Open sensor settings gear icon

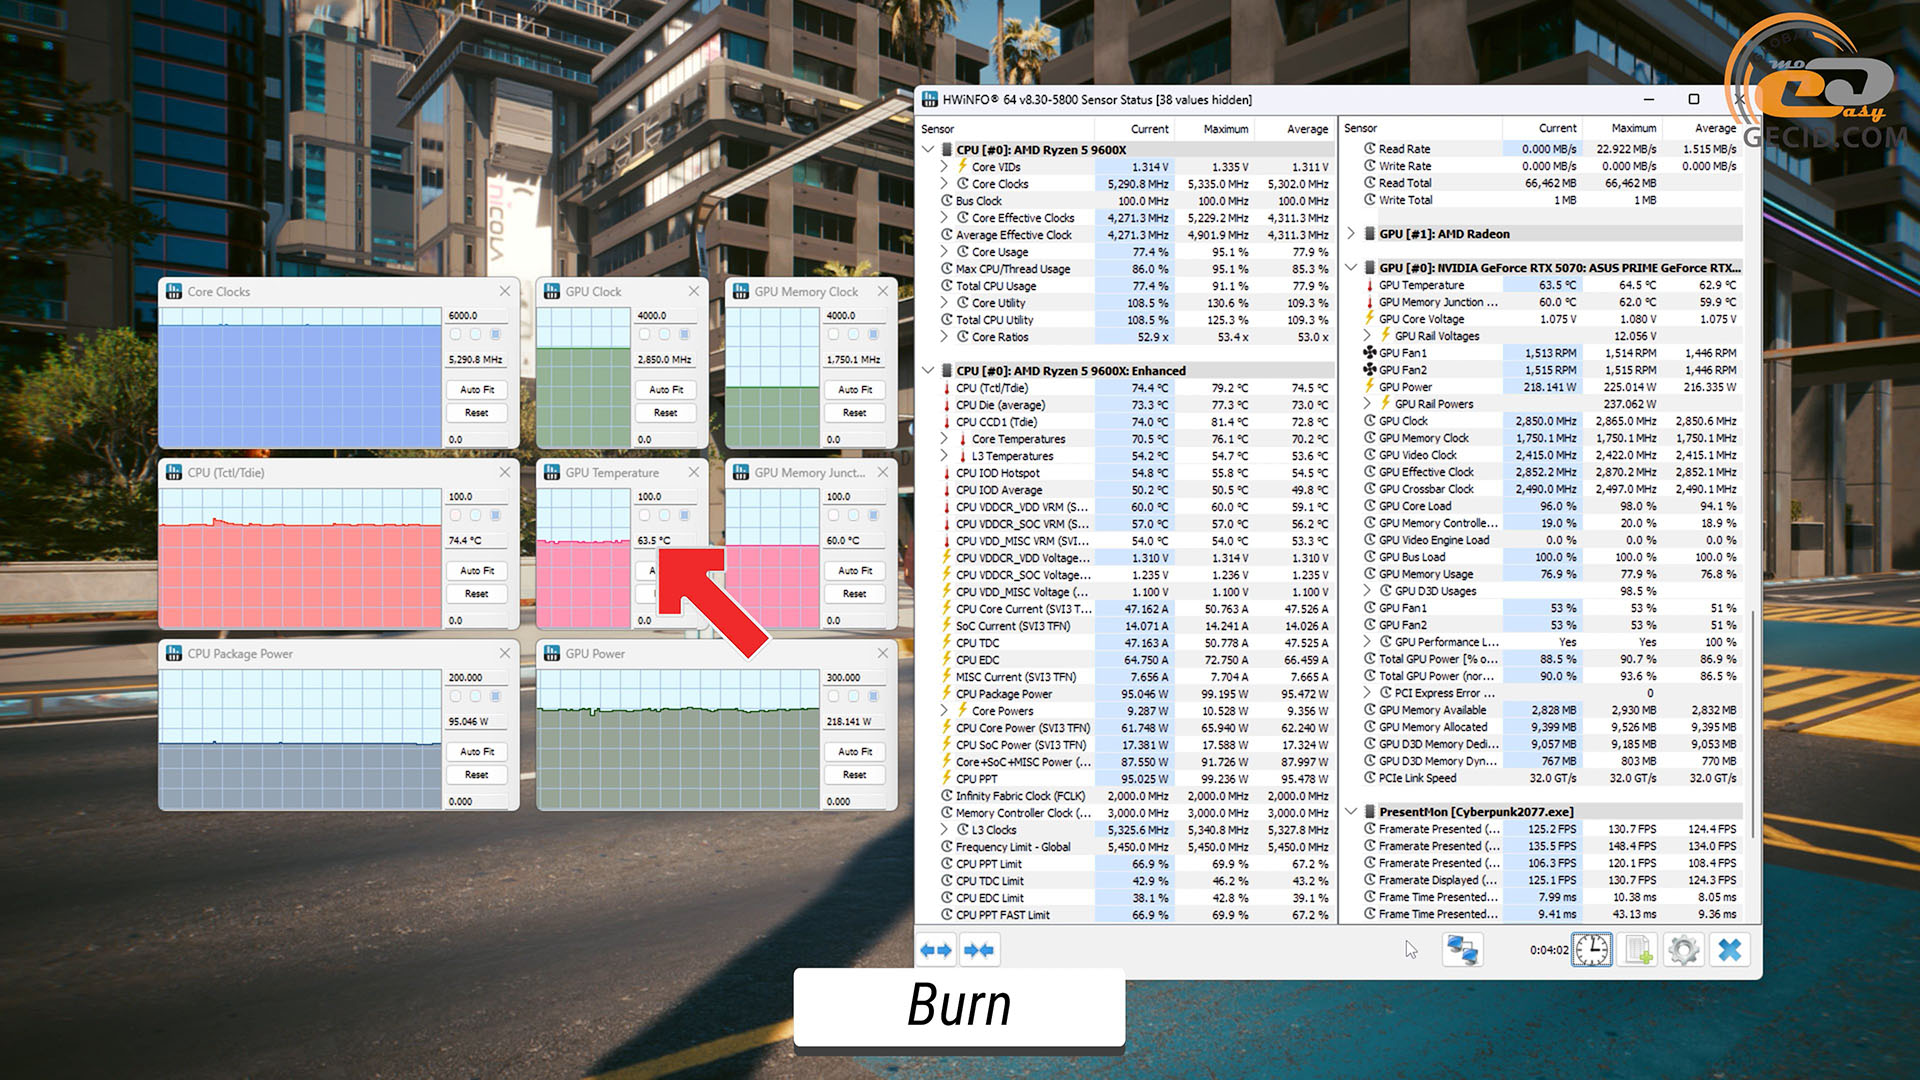click(x=1683, y=950)
